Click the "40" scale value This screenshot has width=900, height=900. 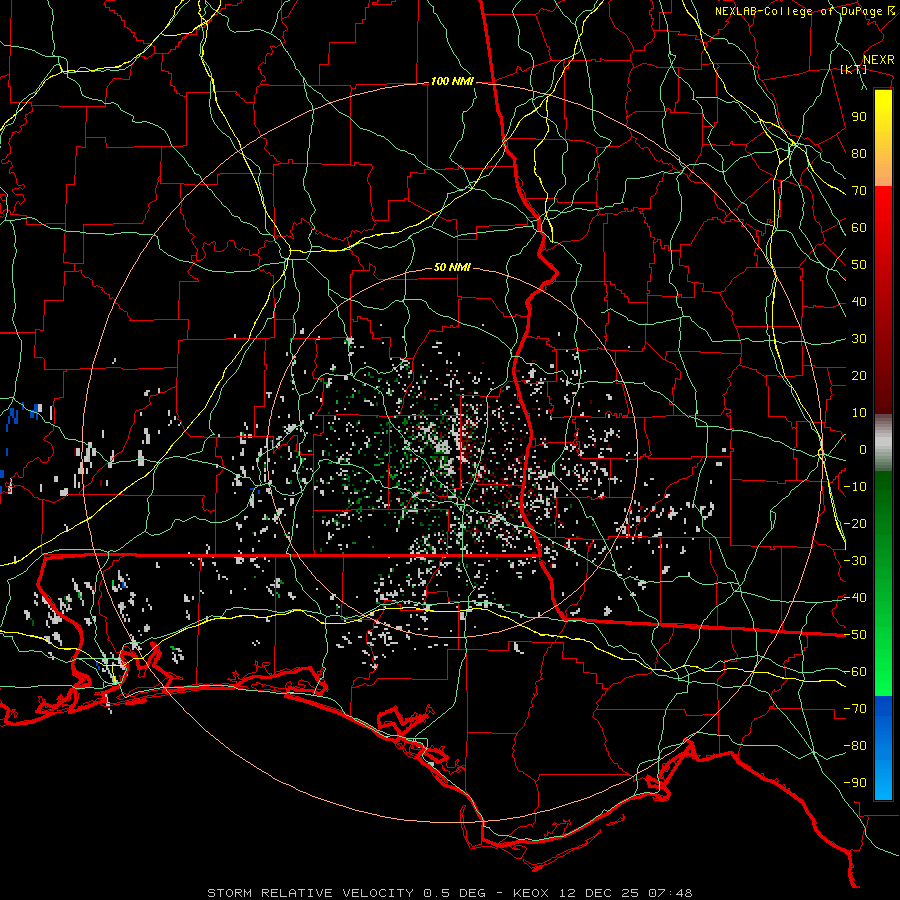click(859, 302)
